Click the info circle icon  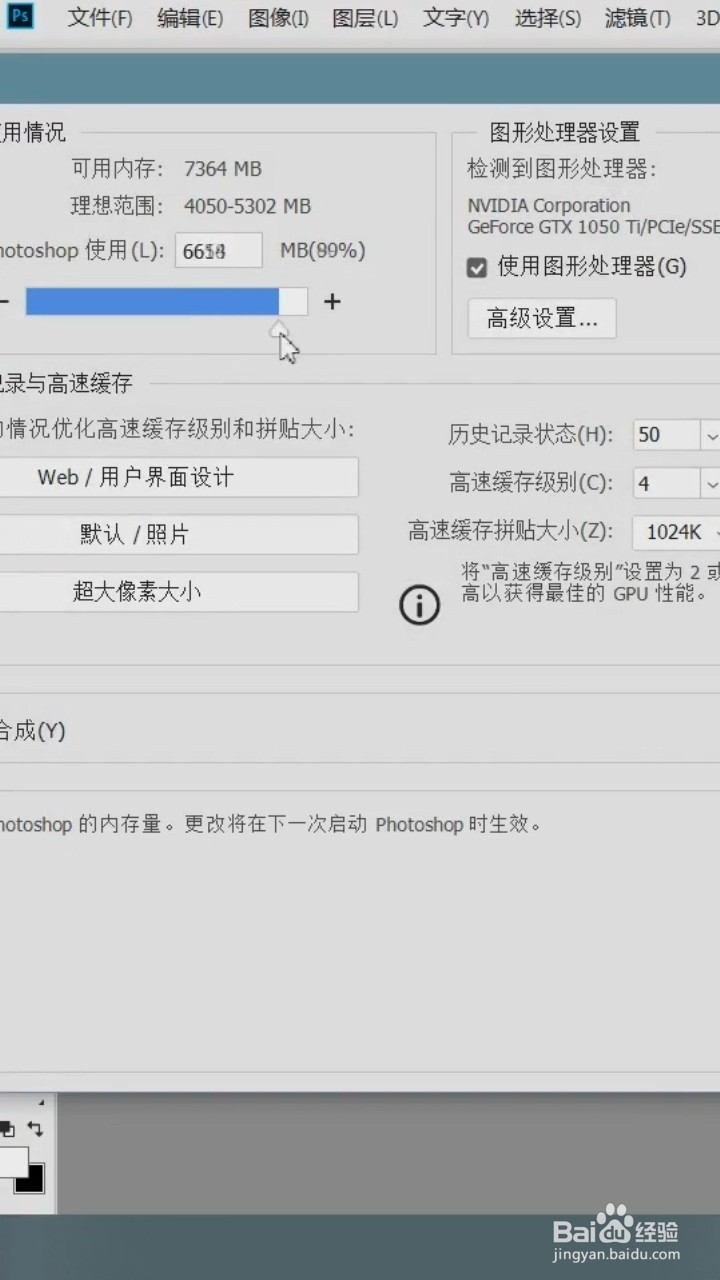(420, 605)
